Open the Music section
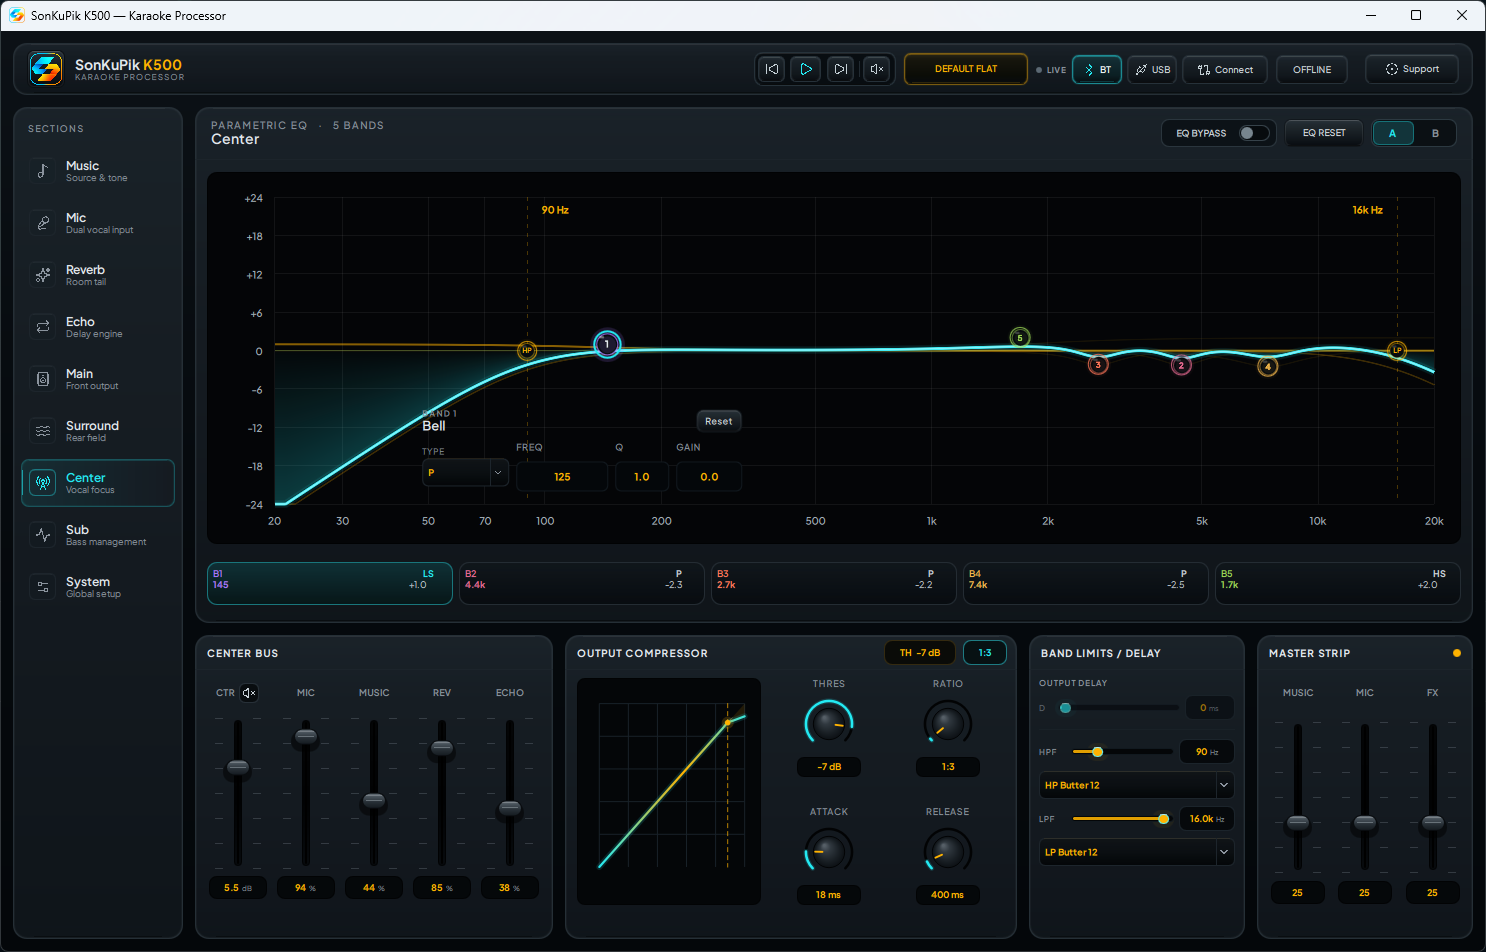Viewport: 1486px width, 952px height. point(98,171)
